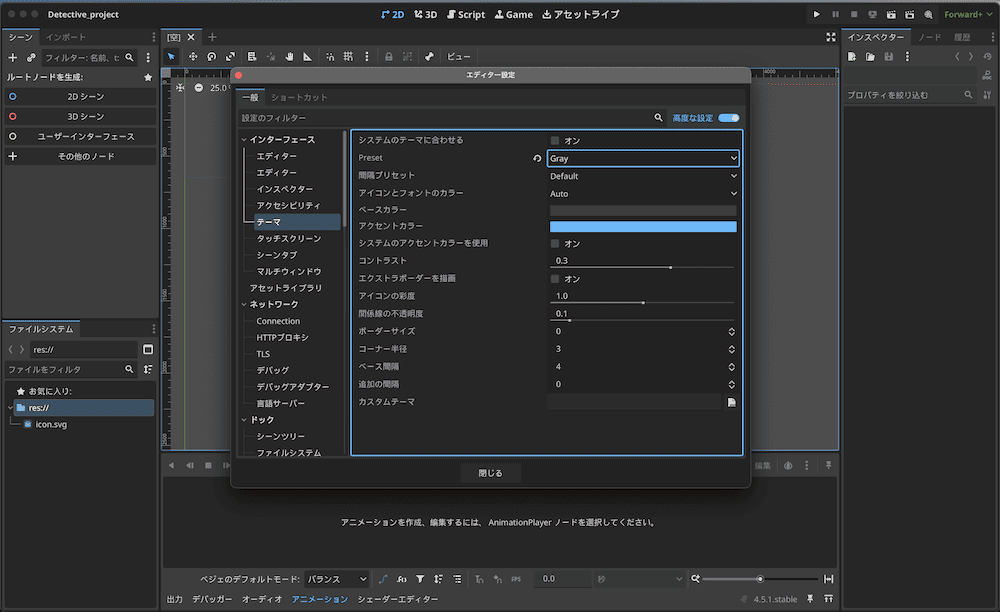The image size is (1000, 612).
Task: Select the Rotate tool
Action: pyautogui.click(x=211, y=57)
